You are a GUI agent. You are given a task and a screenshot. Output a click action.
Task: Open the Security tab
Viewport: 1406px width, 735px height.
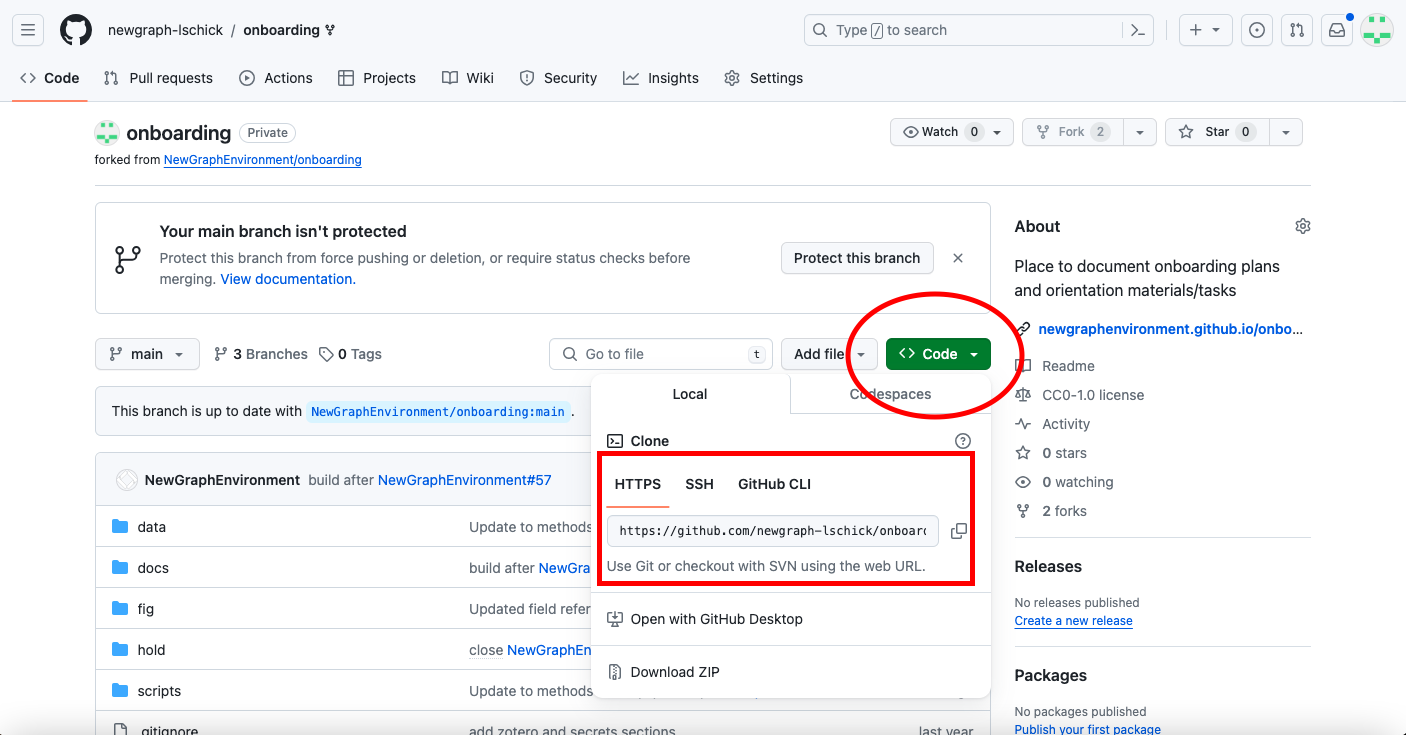[558, 78]
